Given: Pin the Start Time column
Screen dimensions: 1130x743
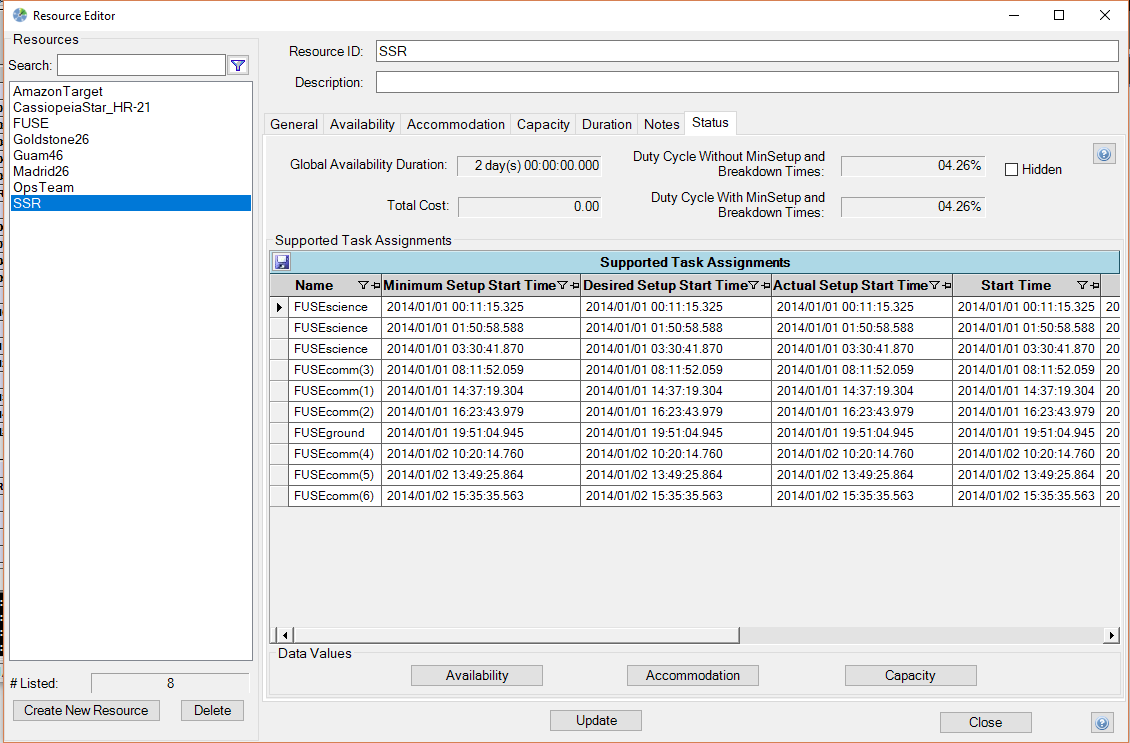Looking at the screenshot, I should tap(1093, 286).
